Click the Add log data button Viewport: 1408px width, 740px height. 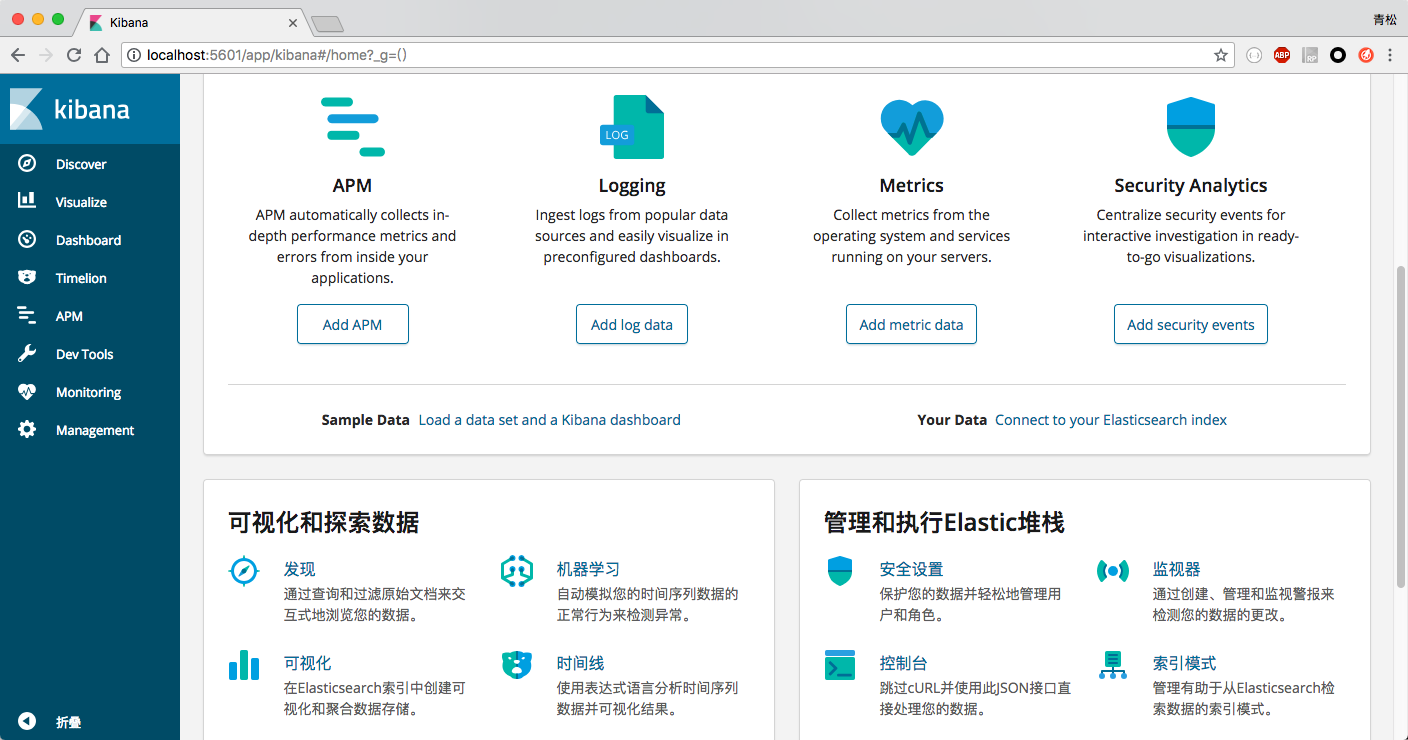coord(632,324)
